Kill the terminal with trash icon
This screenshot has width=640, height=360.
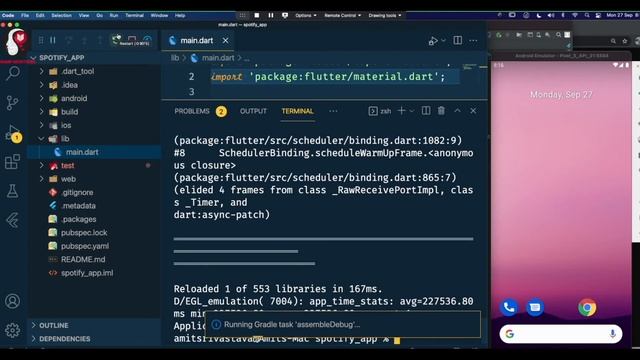coord(441,111)
